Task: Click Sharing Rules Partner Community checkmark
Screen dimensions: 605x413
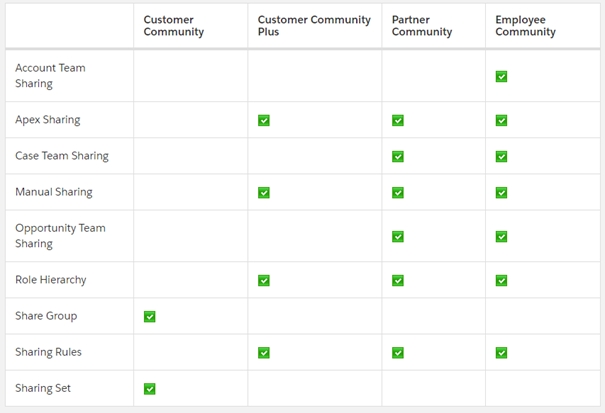Action: pos(398,353)
